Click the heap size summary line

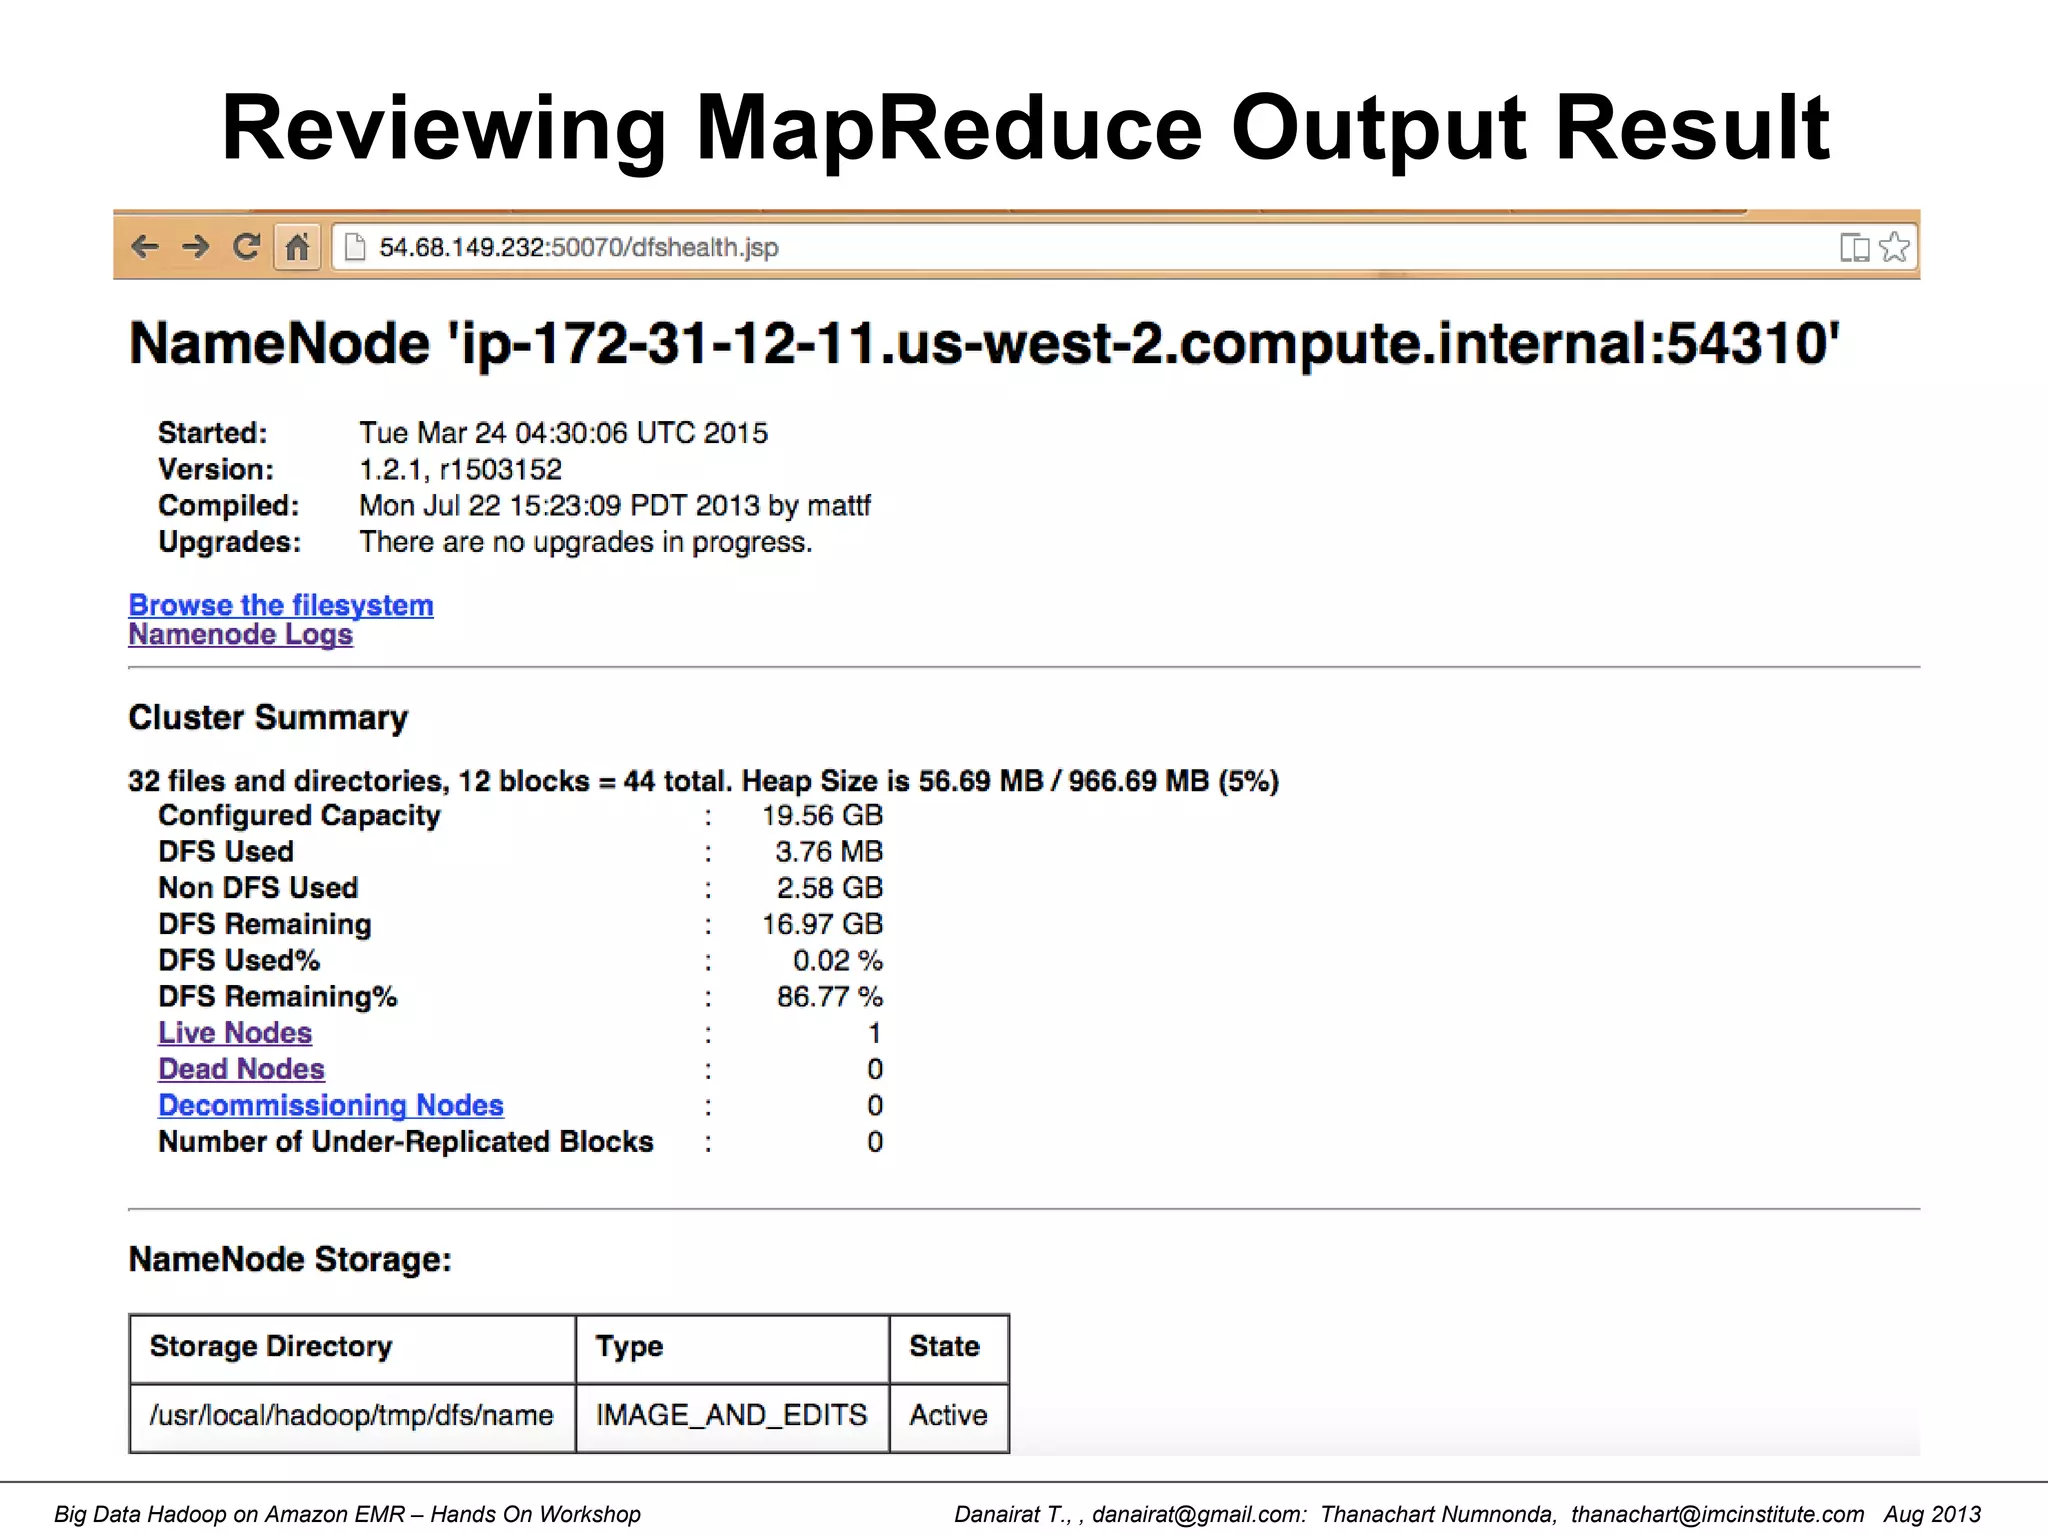pyautogui.click(x=704, y=780)
